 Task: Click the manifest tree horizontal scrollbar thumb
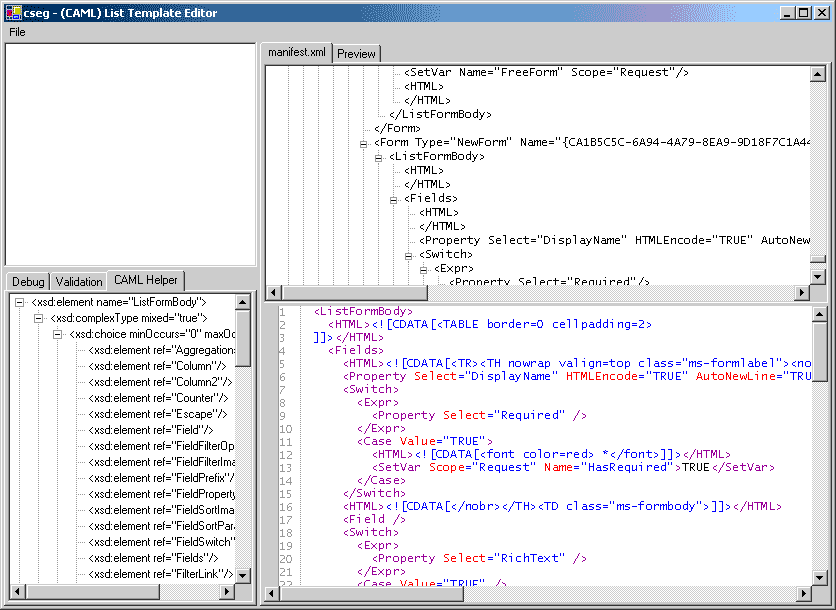tap(355, 292)
